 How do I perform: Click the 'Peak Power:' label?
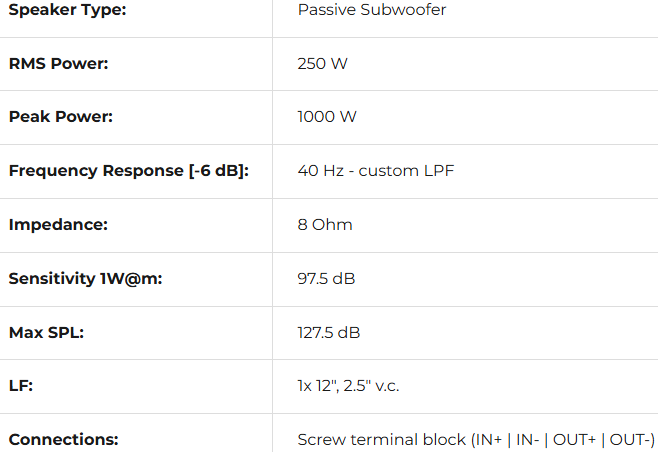click(60, 117)
